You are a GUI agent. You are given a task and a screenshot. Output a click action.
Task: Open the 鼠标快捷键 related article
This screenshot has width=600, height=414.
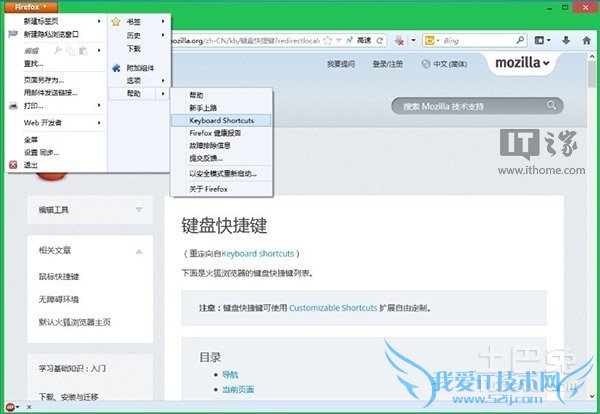coord(59,276)
